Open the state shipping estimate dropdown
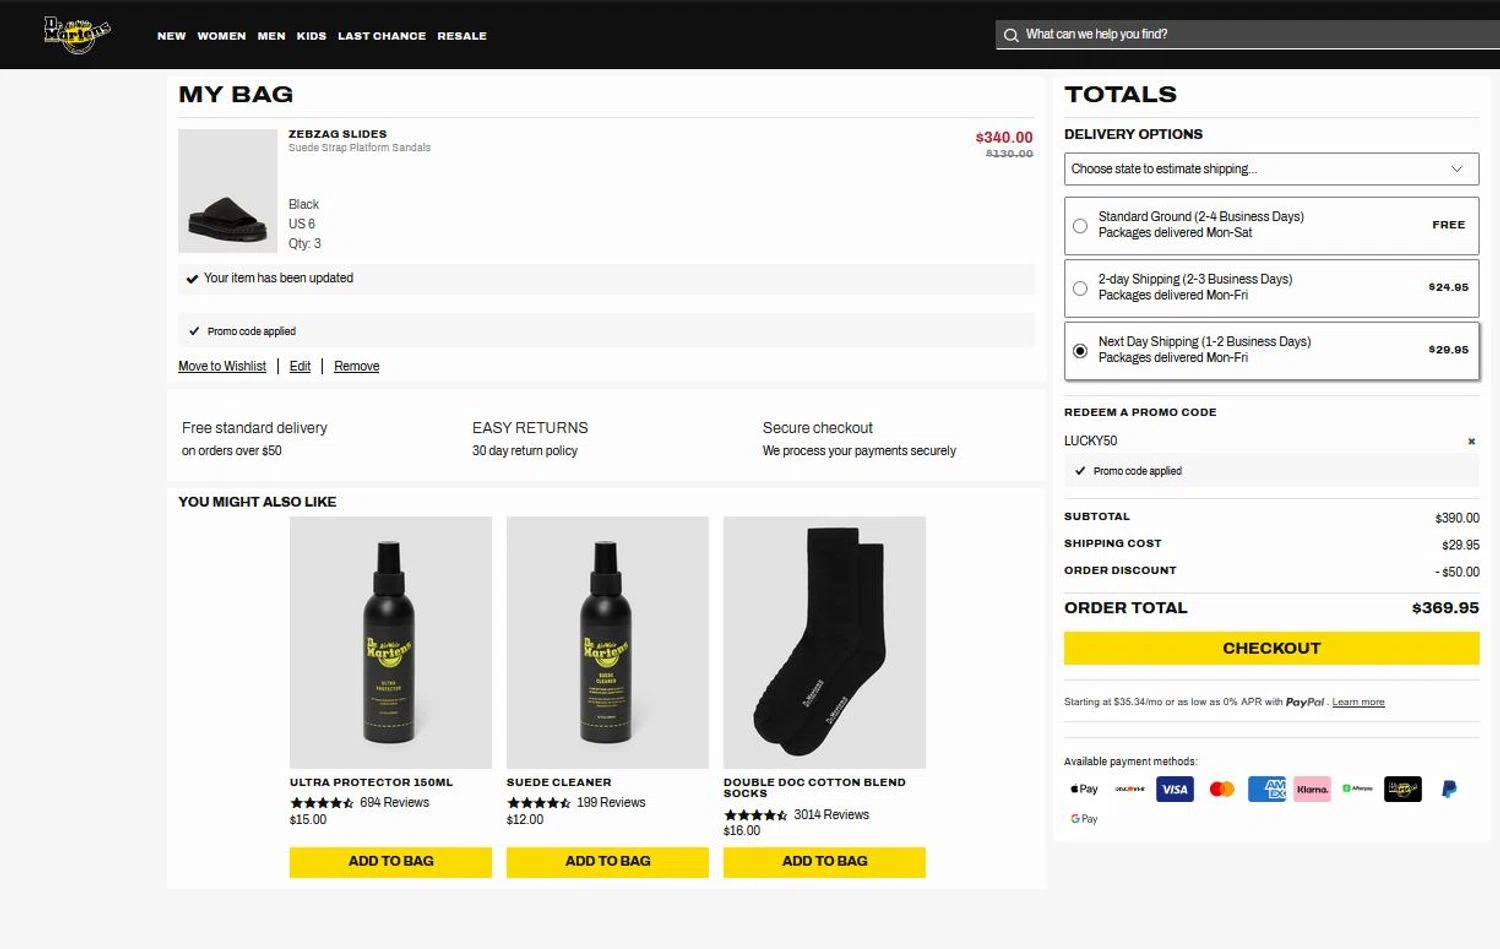Viewport: 1500px width, 949px height. [x=1271, y=169]
